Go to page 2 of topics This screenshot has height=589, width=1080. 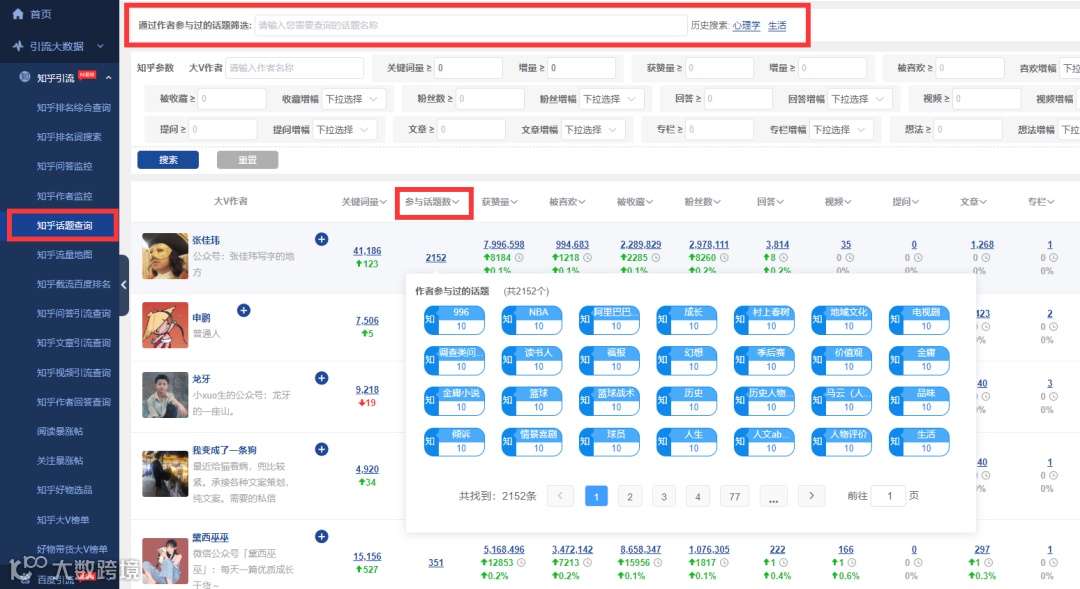(x=630, y=496)
